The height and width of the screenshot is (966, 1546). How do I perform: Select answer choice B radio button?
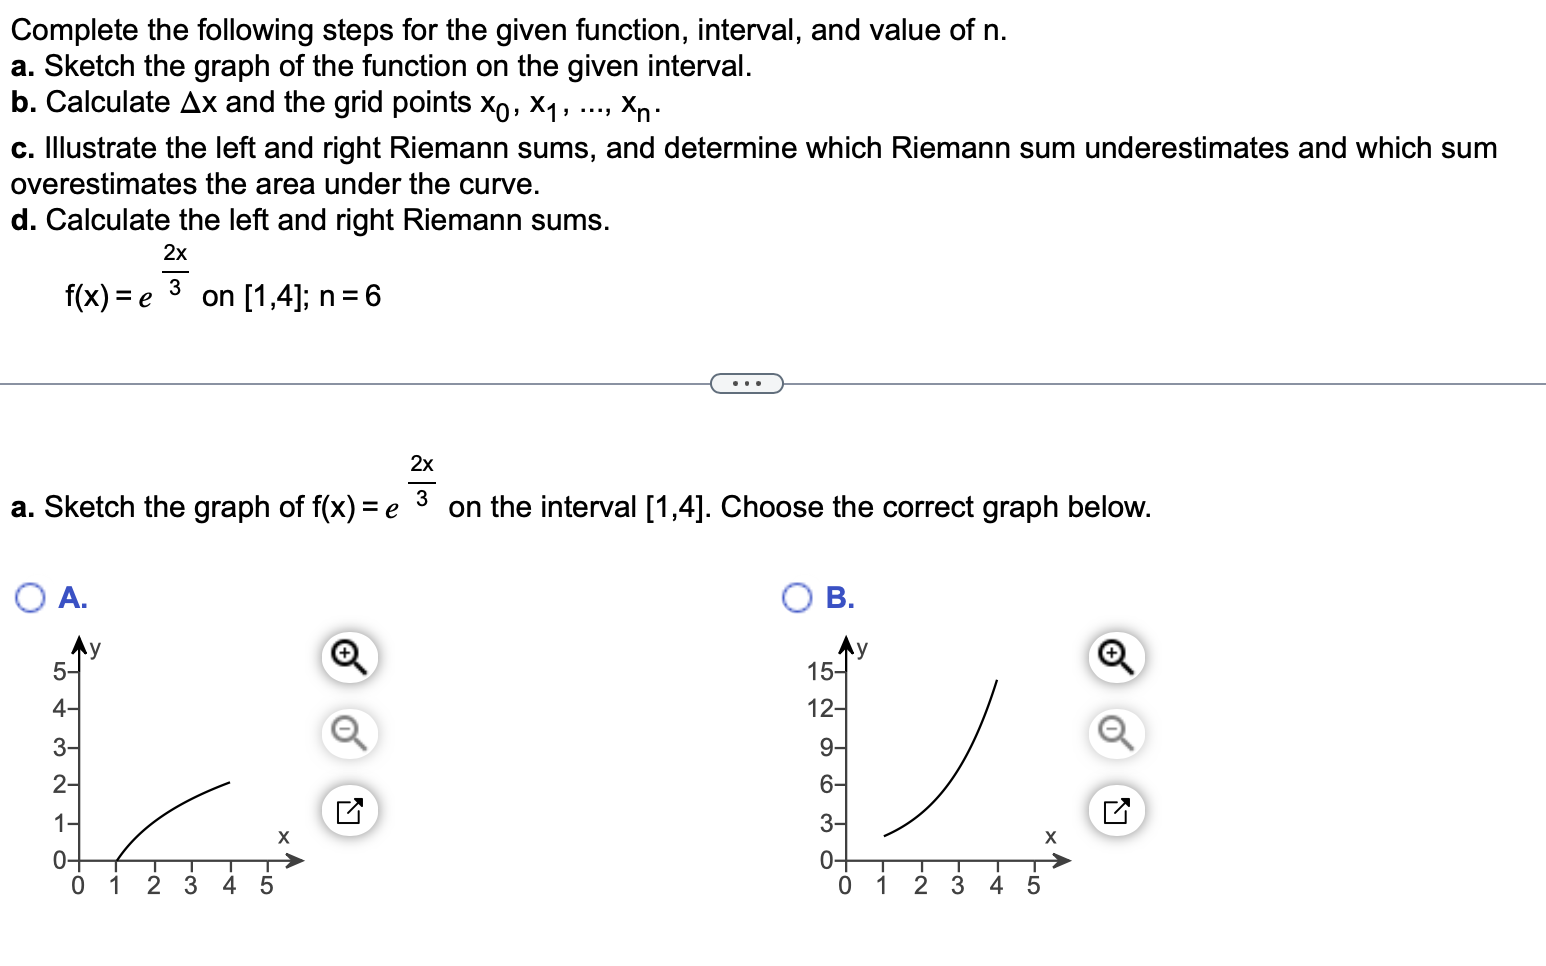pos(795,597)
